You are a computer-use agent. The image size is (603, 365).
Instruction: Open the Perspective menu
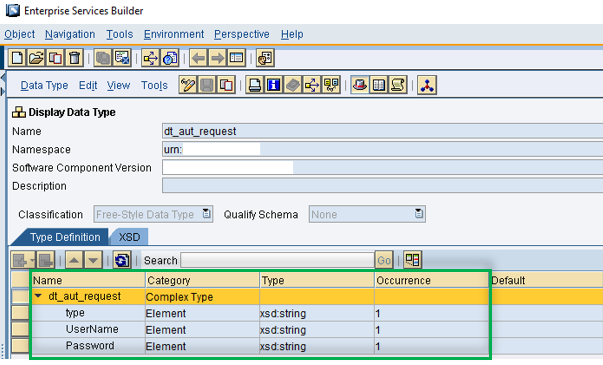click(x=242, y=34)
